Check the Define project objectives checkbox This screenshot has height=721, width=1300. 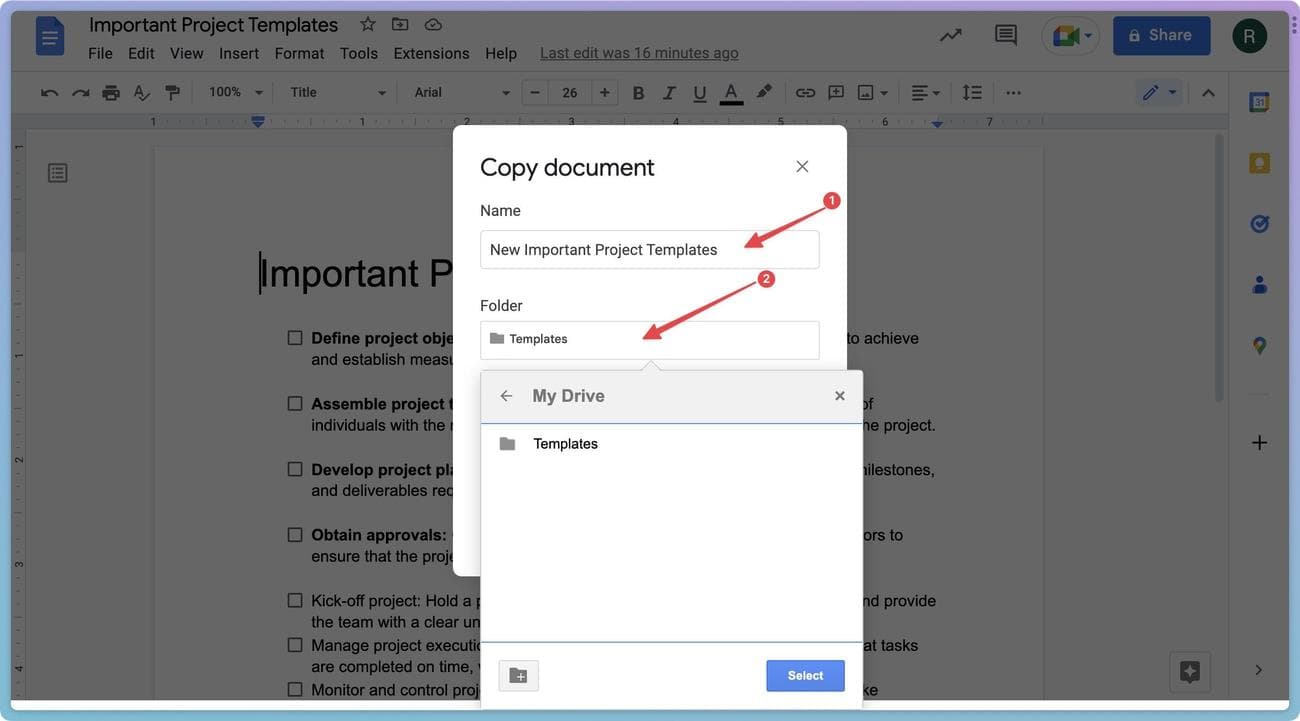pyautogui.click(x=295, y=338)
